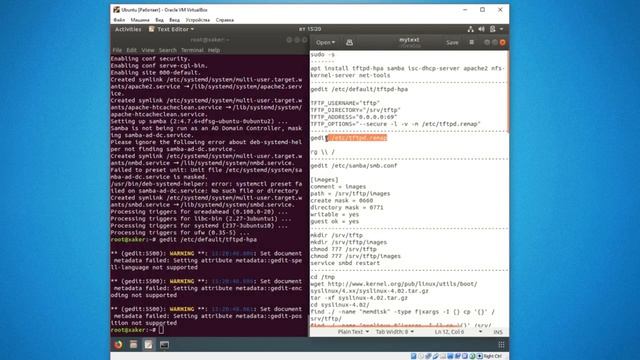The height and width of the screenshot is (360, 640).
Task: Open the Ln 12, Col 6 position dropdown
Action: click(x=458, y=332)
